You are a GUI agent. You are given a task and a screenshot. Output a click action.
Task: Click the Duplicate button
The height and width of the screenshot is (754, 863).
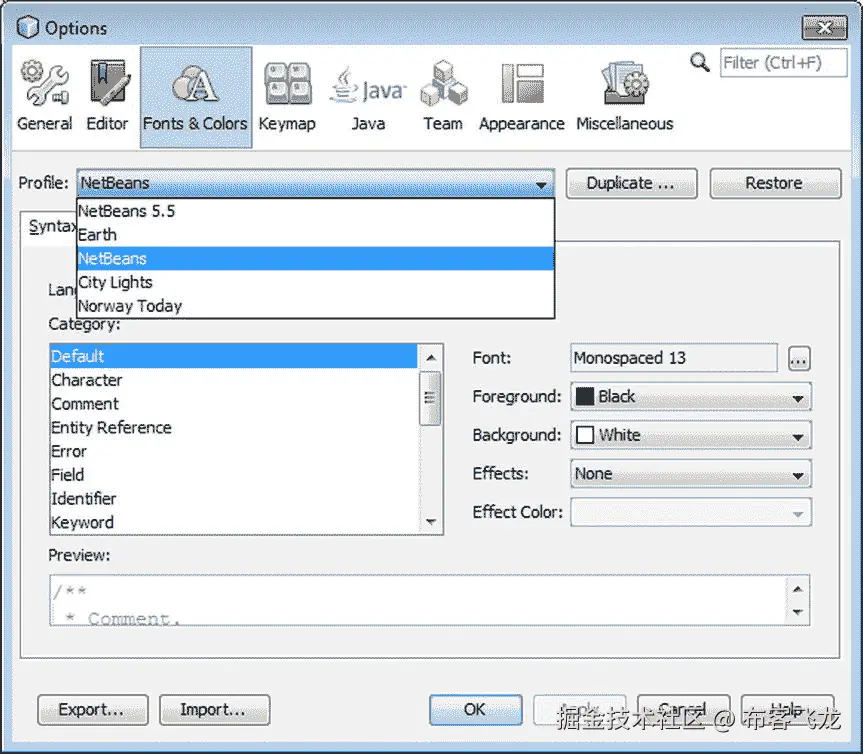[631, 183]
